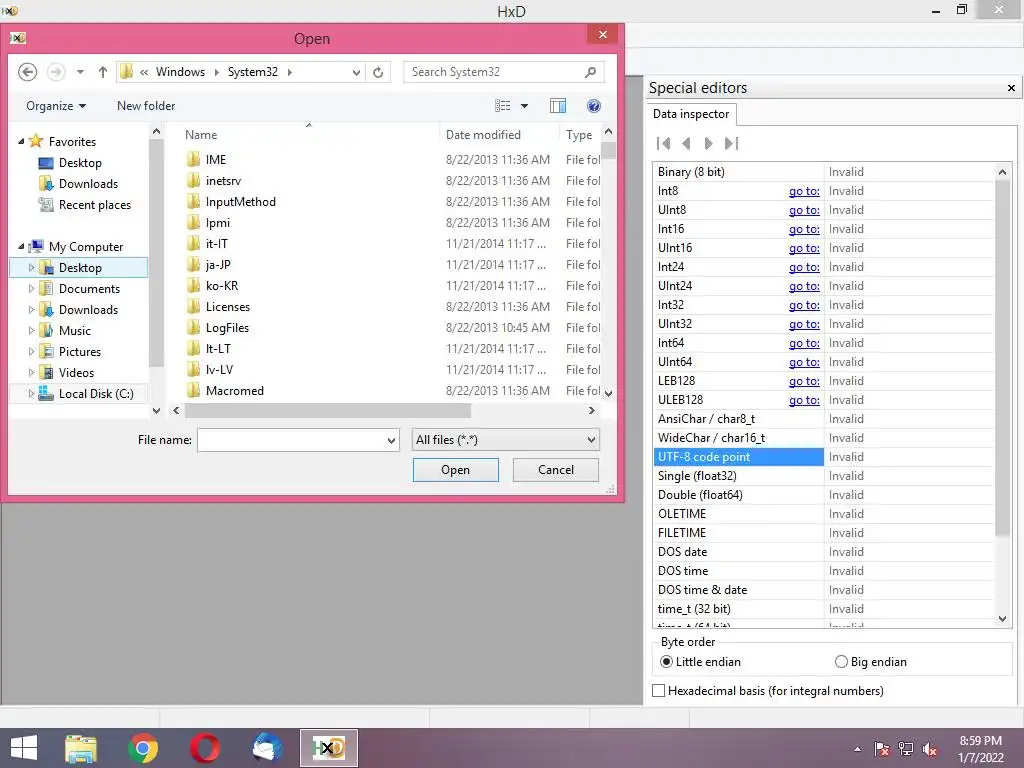Image resolution: width=1024 pixels, height=768 pixels.
Task: Open the dialog help icon
Action: pyautogui.click(x=594, y=106)
